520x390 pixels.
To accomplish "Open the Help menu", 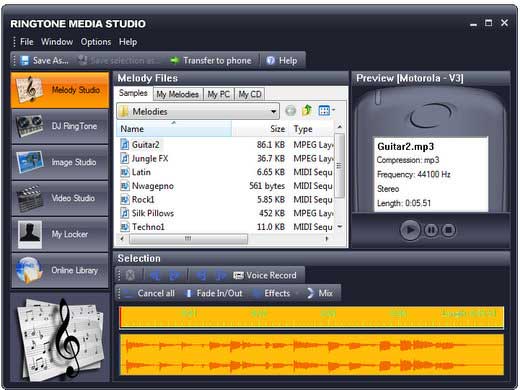I will coord(128,42).
